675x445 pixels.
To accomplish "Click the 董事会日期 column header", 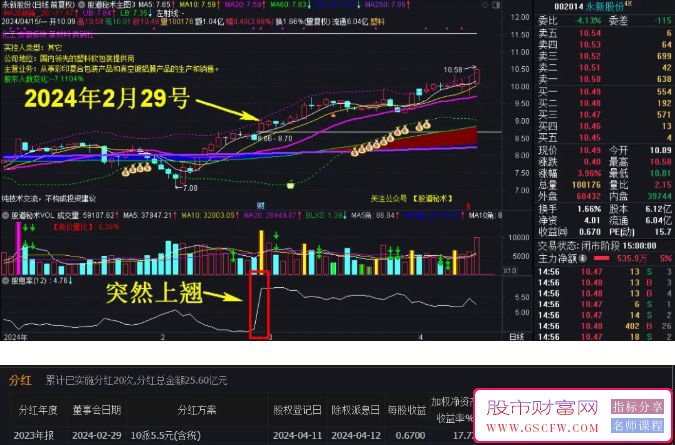I will [97, 410].
